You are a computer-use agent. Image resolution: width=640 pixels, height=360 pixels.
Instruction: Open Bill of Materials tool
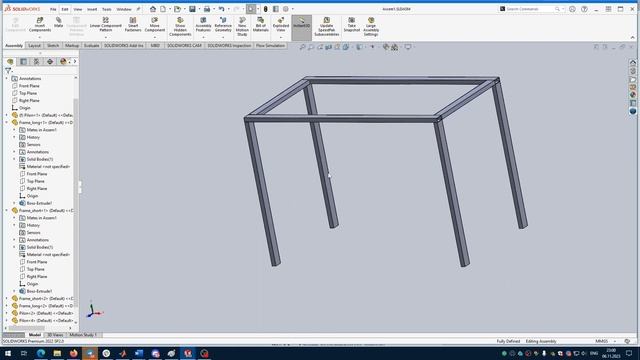click(x=260, y=24)
